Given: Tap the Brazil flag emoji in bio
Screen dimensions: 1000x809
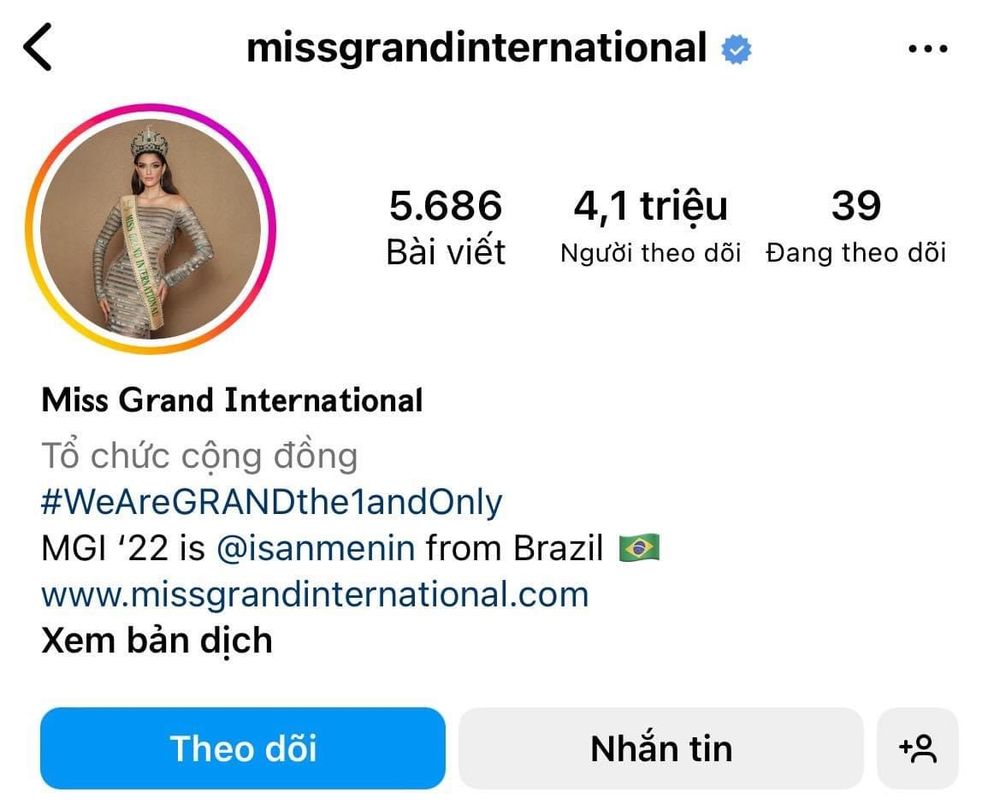Looking at the screenshot, I should (640, 548).
